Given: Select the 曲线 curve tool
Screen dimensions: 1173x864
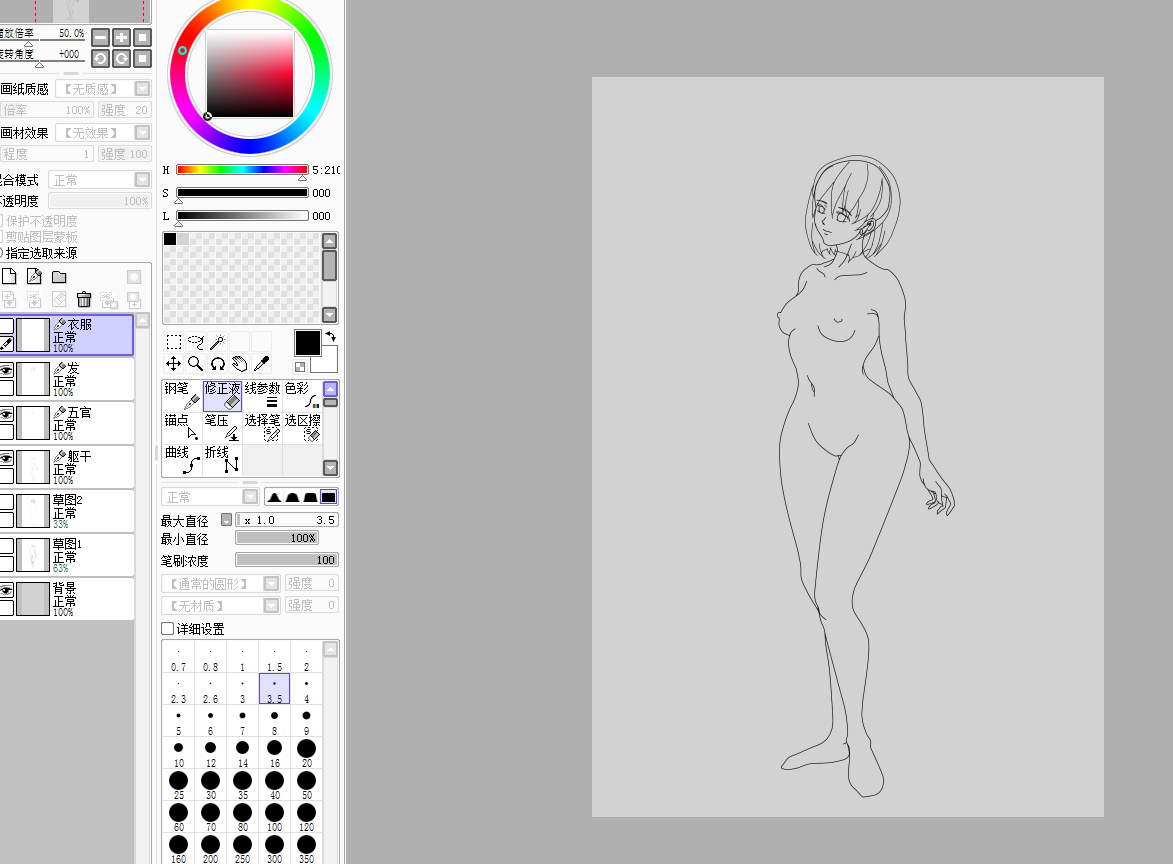Looking at the screenshot, I should [183, 460].
